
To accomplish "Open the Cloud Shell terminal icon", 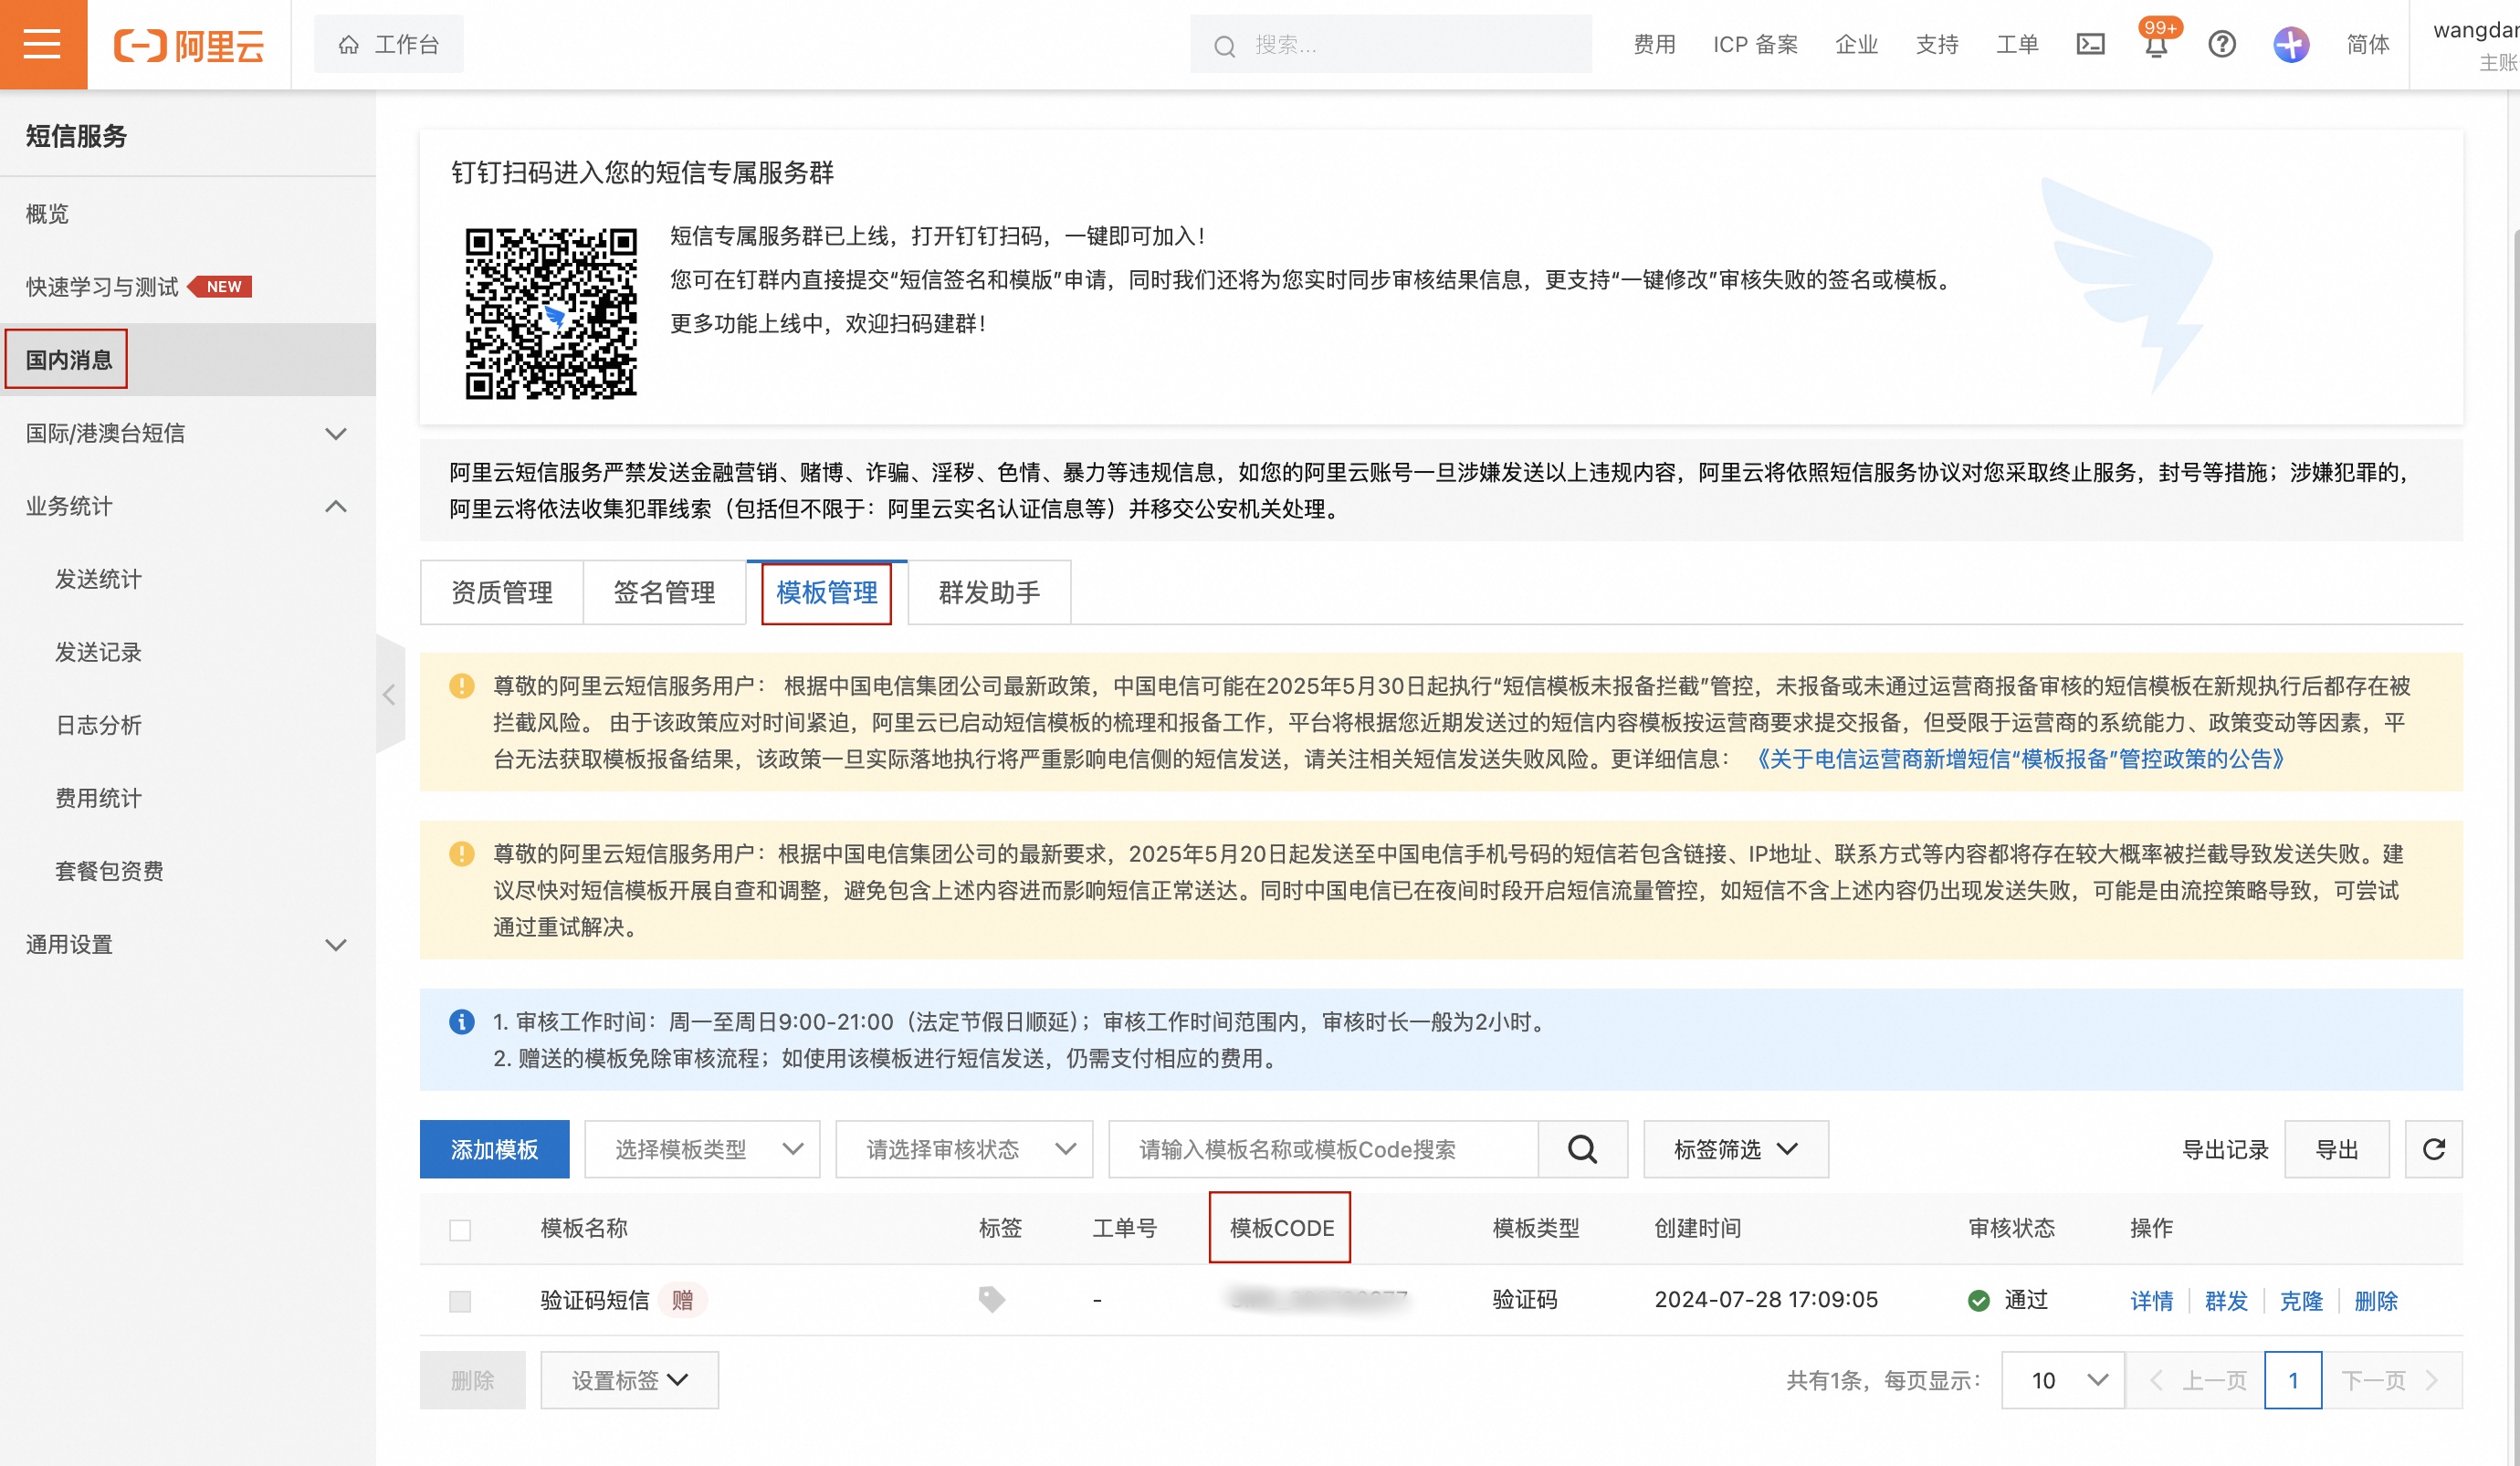I will coord(2090,44).
